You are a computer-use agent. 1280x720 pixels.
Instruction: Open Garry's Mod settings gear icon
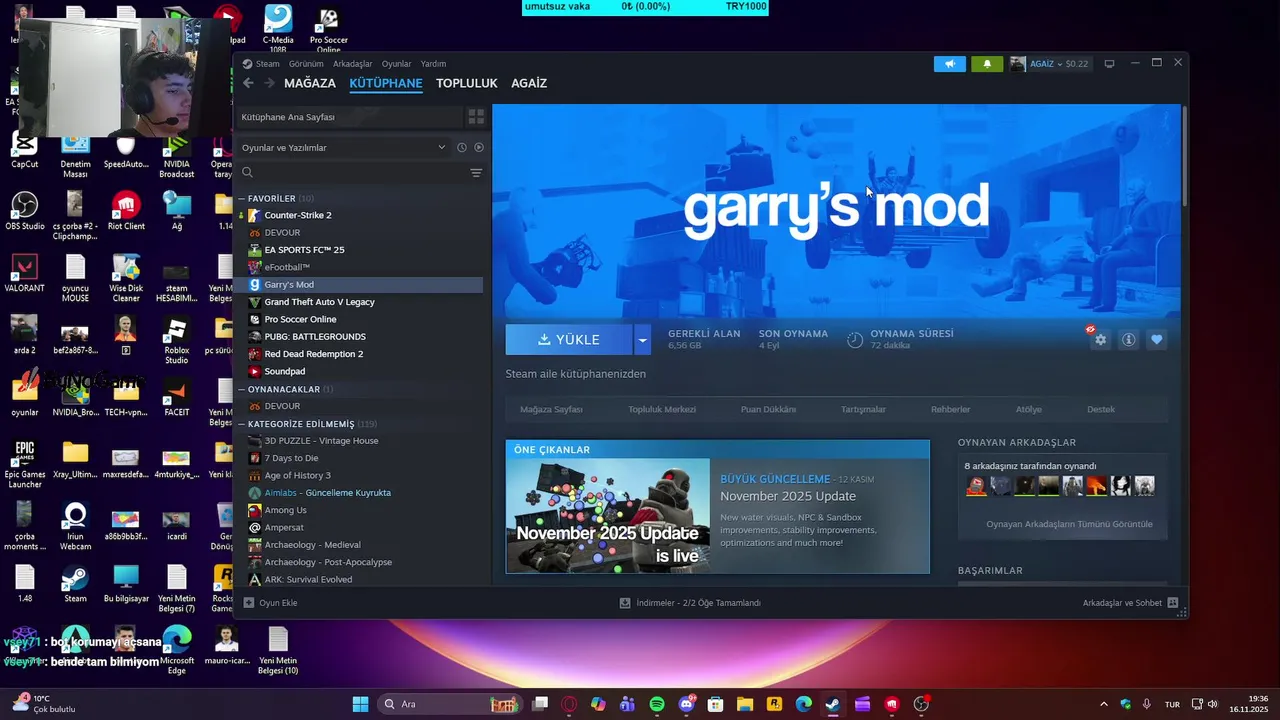[x=1100, y=340]
